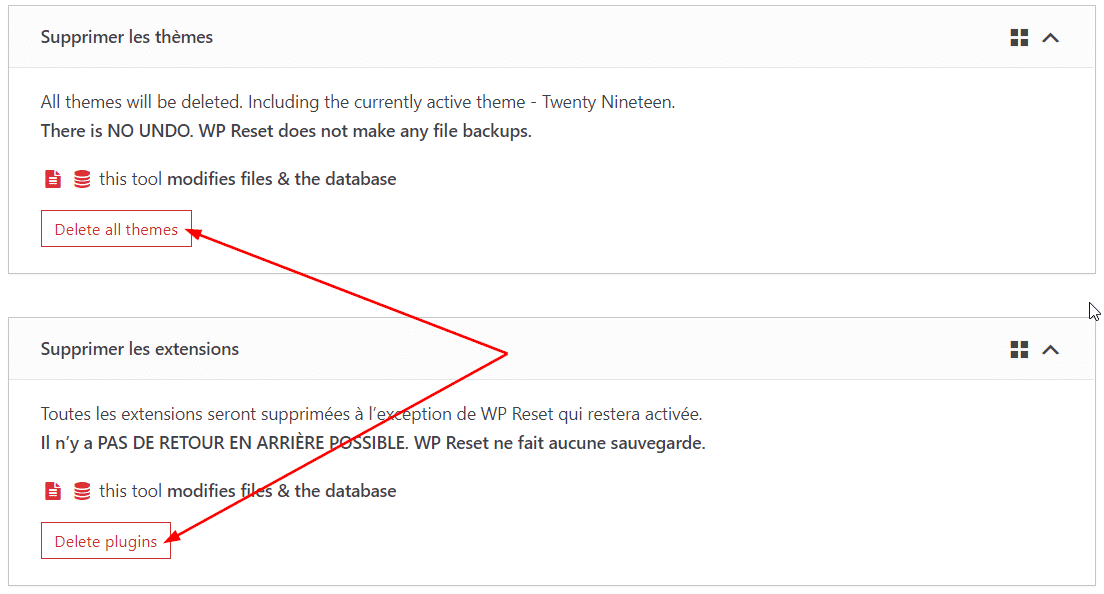
Task: Click 'modifies files & the database' in extensions card
Action: tap(281, 492)
